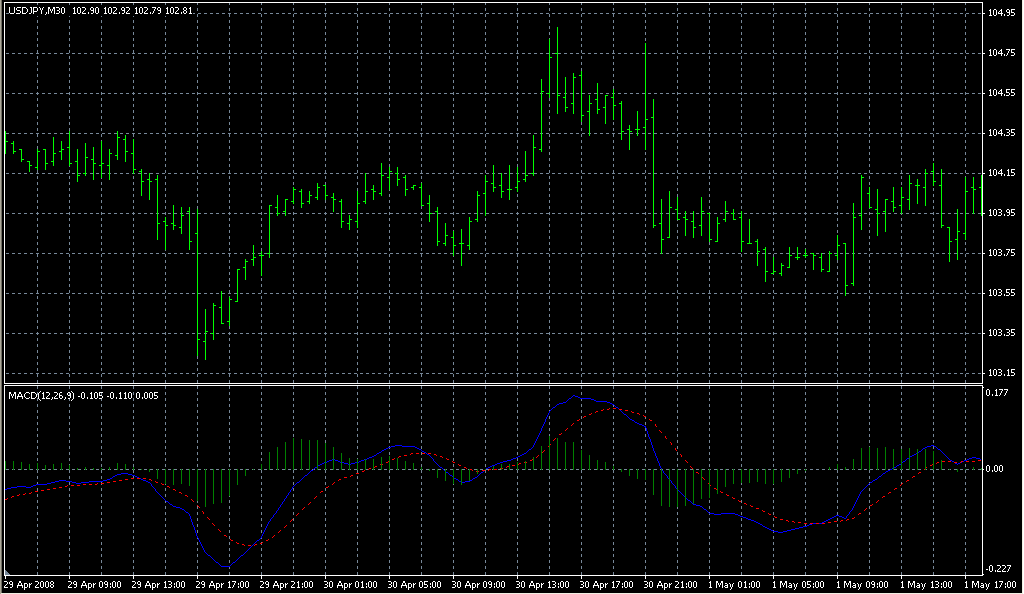Click the USDJPY,M30 chart title label
The width and height of the screenshot is (1024, 594).
point(37,10)
